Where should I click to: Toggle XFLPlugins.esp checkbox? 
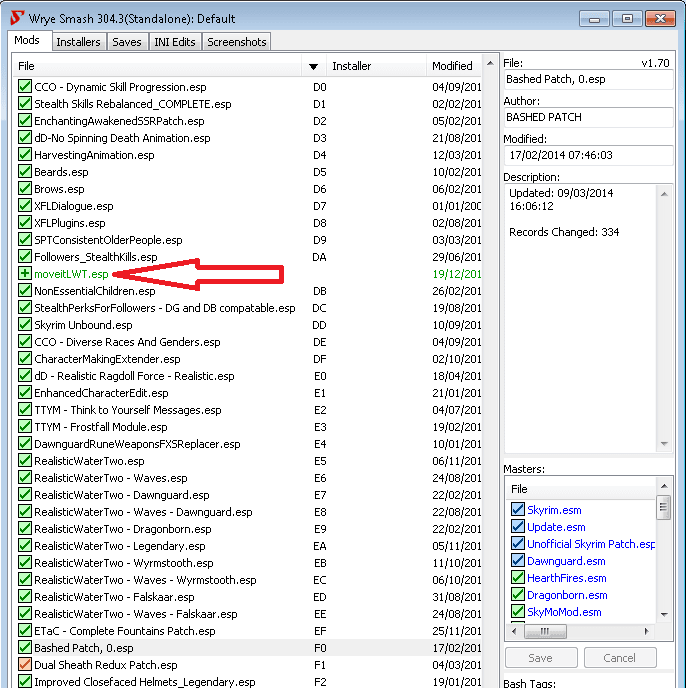[25, 222]
